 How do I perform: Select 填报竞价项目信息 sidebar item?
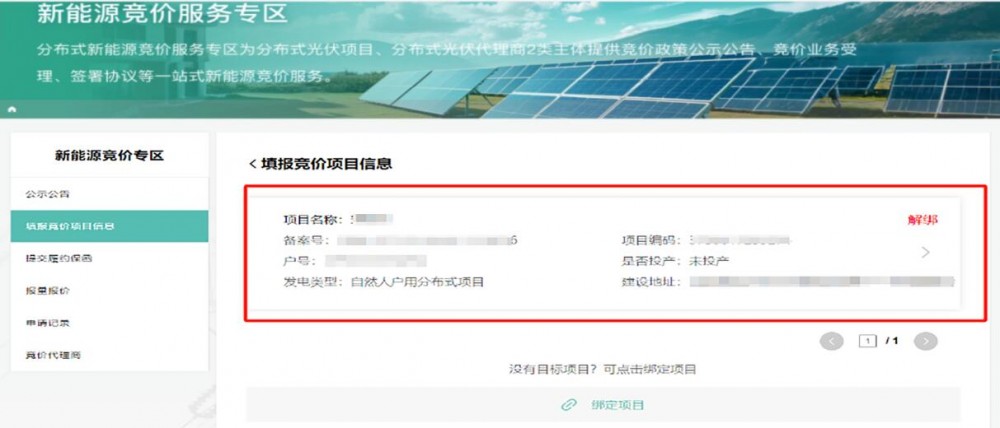pos(70,226)
